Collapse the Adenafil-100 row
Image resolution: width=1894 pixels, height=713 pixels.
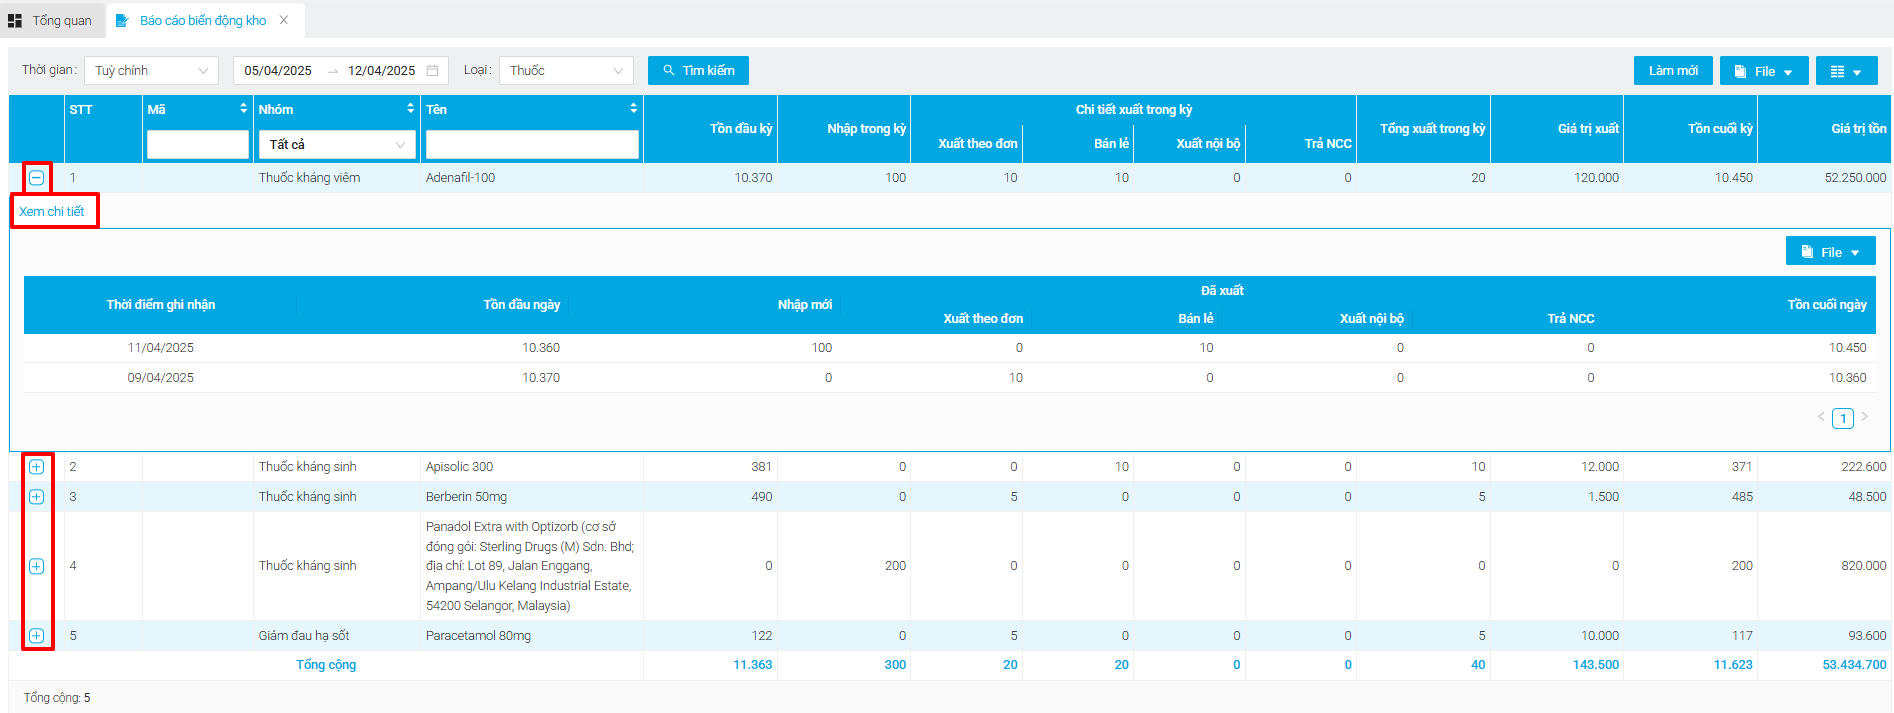[37, 178]
